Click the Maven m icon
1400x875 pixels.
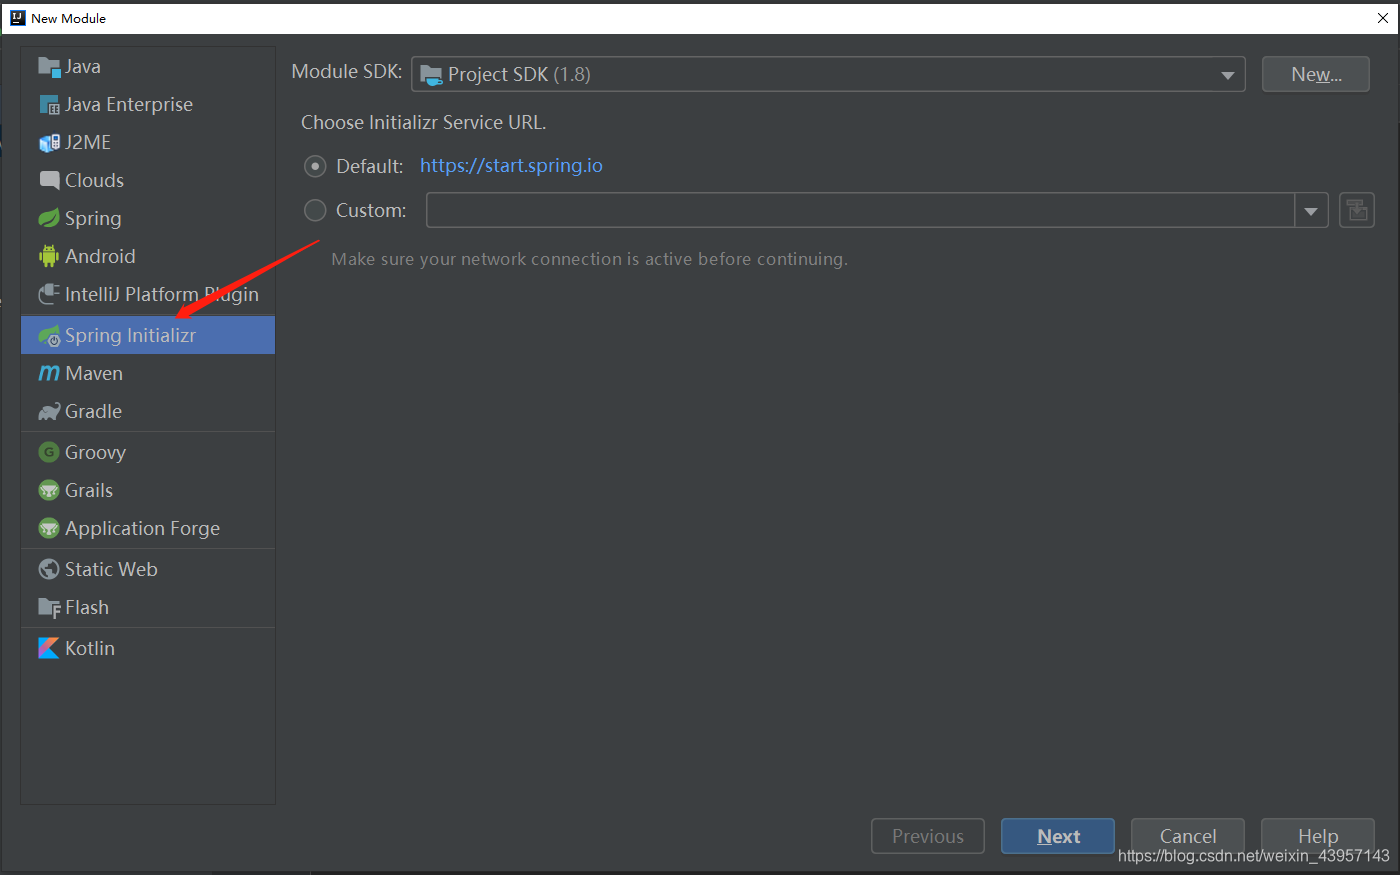coord(49,374)
